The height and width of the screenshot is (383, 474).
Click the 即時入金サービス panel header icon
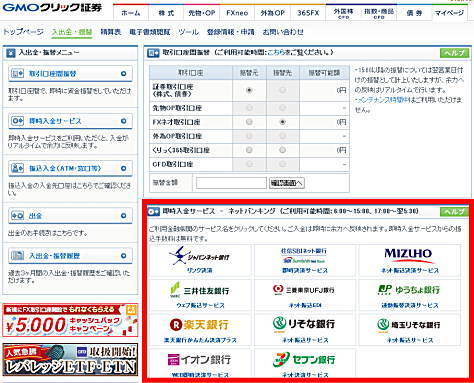pos(153,211)
